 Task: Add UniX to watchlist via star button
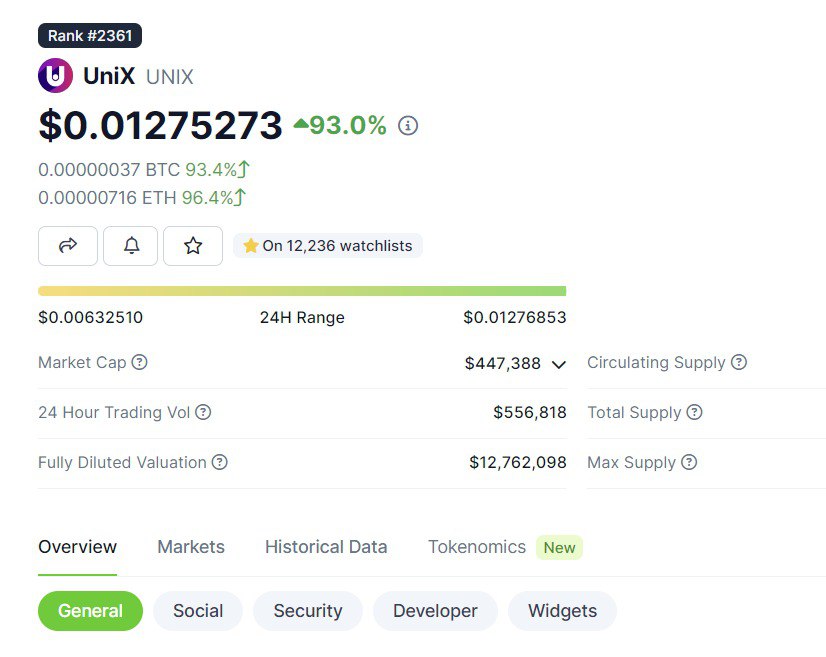point(193,246)
